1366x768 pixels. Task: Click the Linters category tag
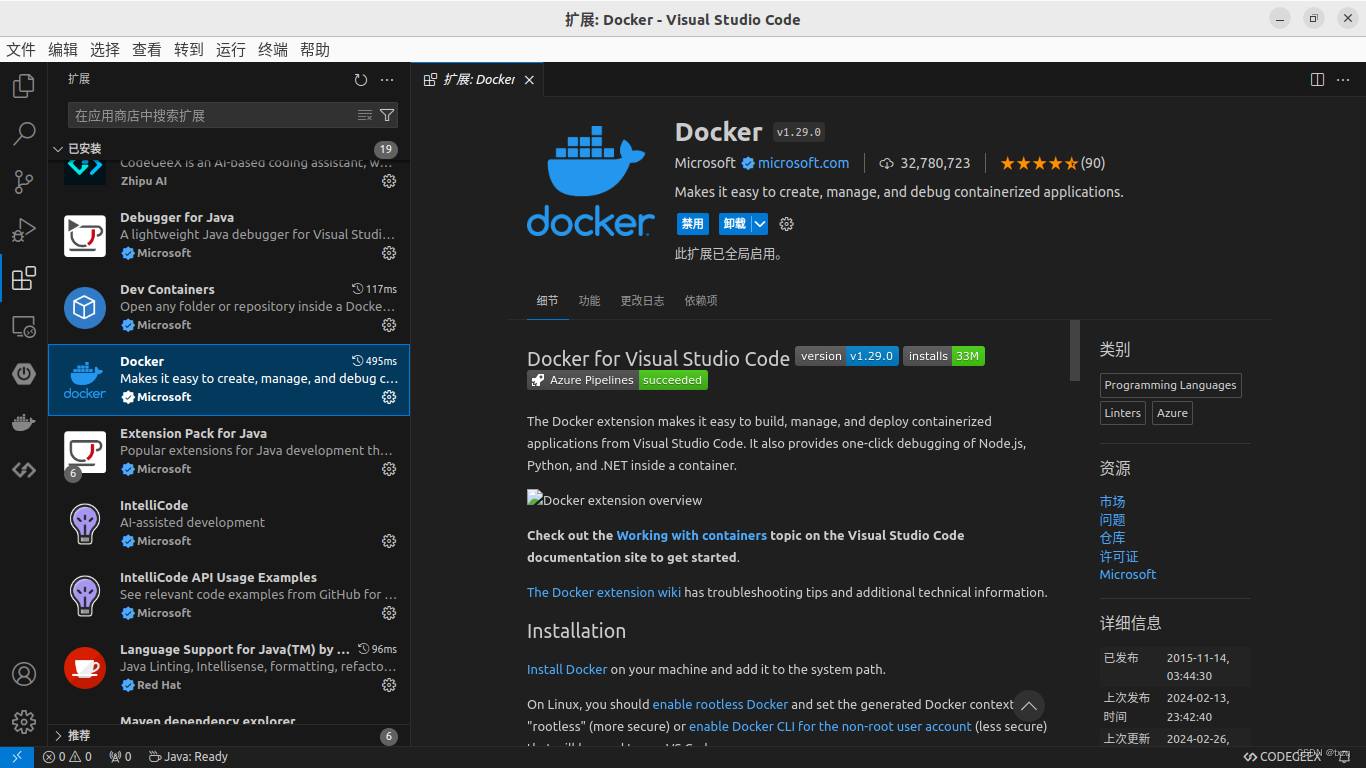(x=1122, y=413)
